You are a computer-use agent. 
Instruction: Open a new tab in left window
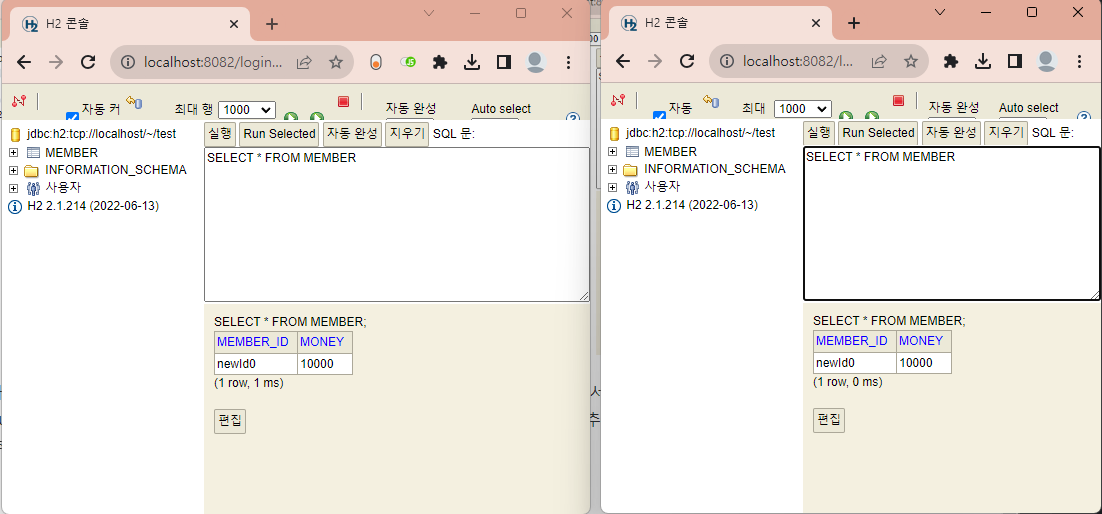(272, 24)
